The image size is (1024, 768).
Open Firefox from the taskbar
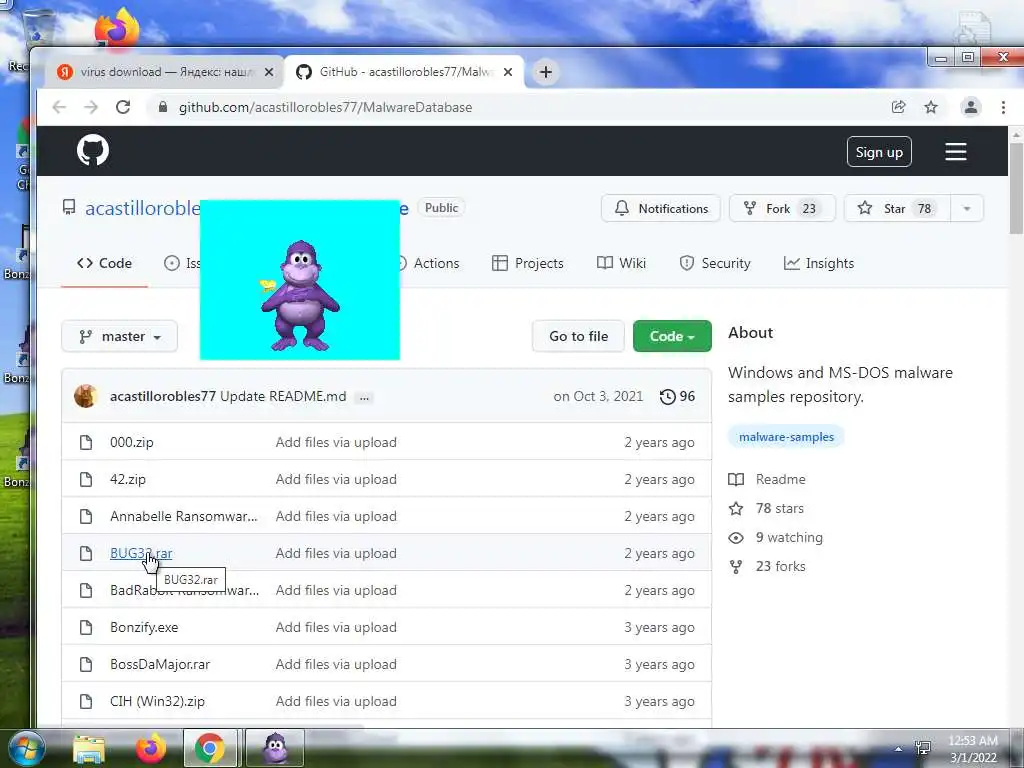coord(151,748)
